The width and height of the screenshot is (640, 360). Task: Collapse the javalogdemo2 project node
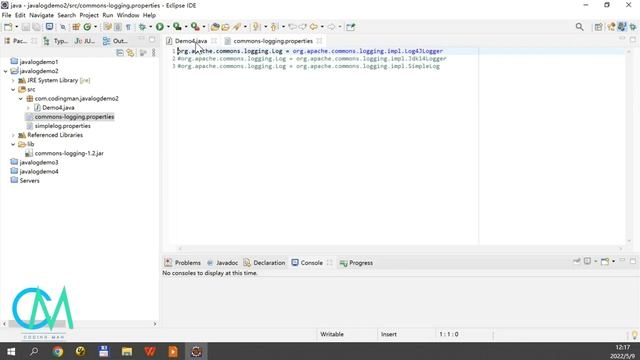pos(6,71)
